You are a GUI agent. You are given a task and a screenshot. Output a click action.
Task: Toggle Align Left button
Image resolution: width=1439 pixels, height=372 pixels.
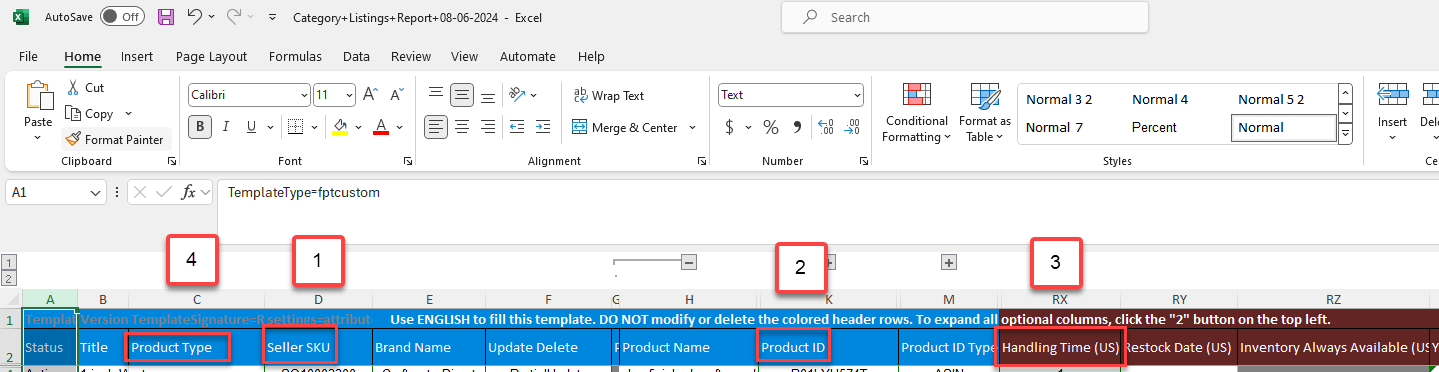(435, 127)
